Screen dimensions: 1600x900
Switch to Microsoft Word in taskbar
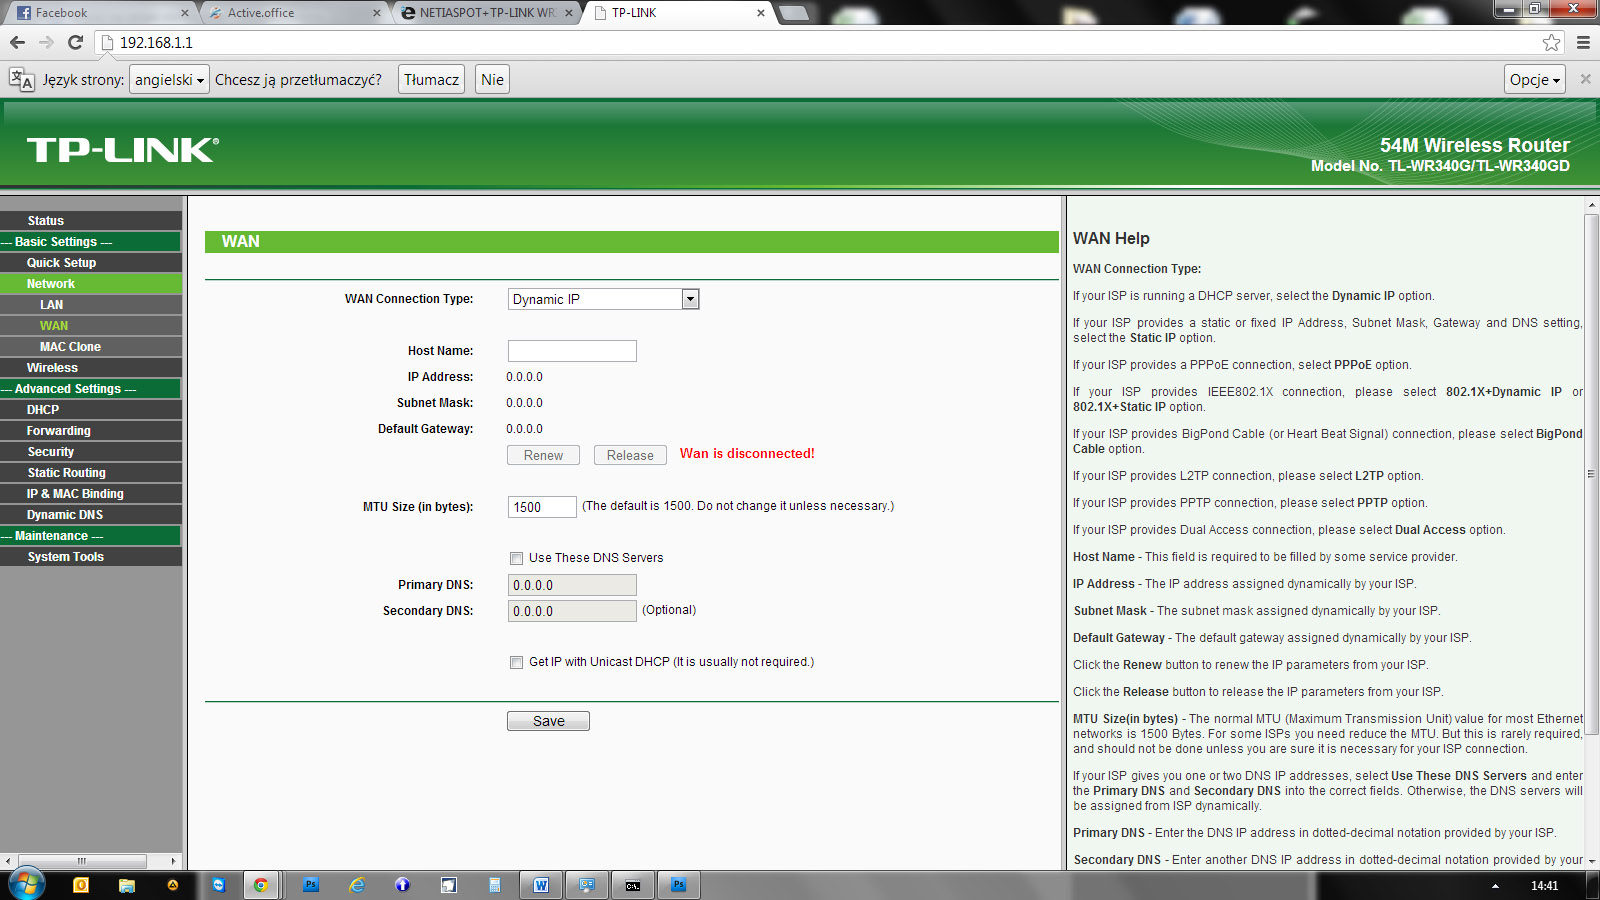[x=541, y=885]
